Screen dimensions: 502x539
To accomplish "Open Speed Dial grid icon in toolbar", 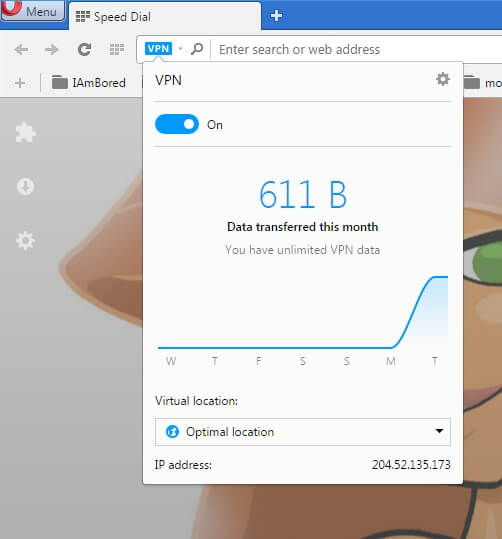I will tap(117, 50).
